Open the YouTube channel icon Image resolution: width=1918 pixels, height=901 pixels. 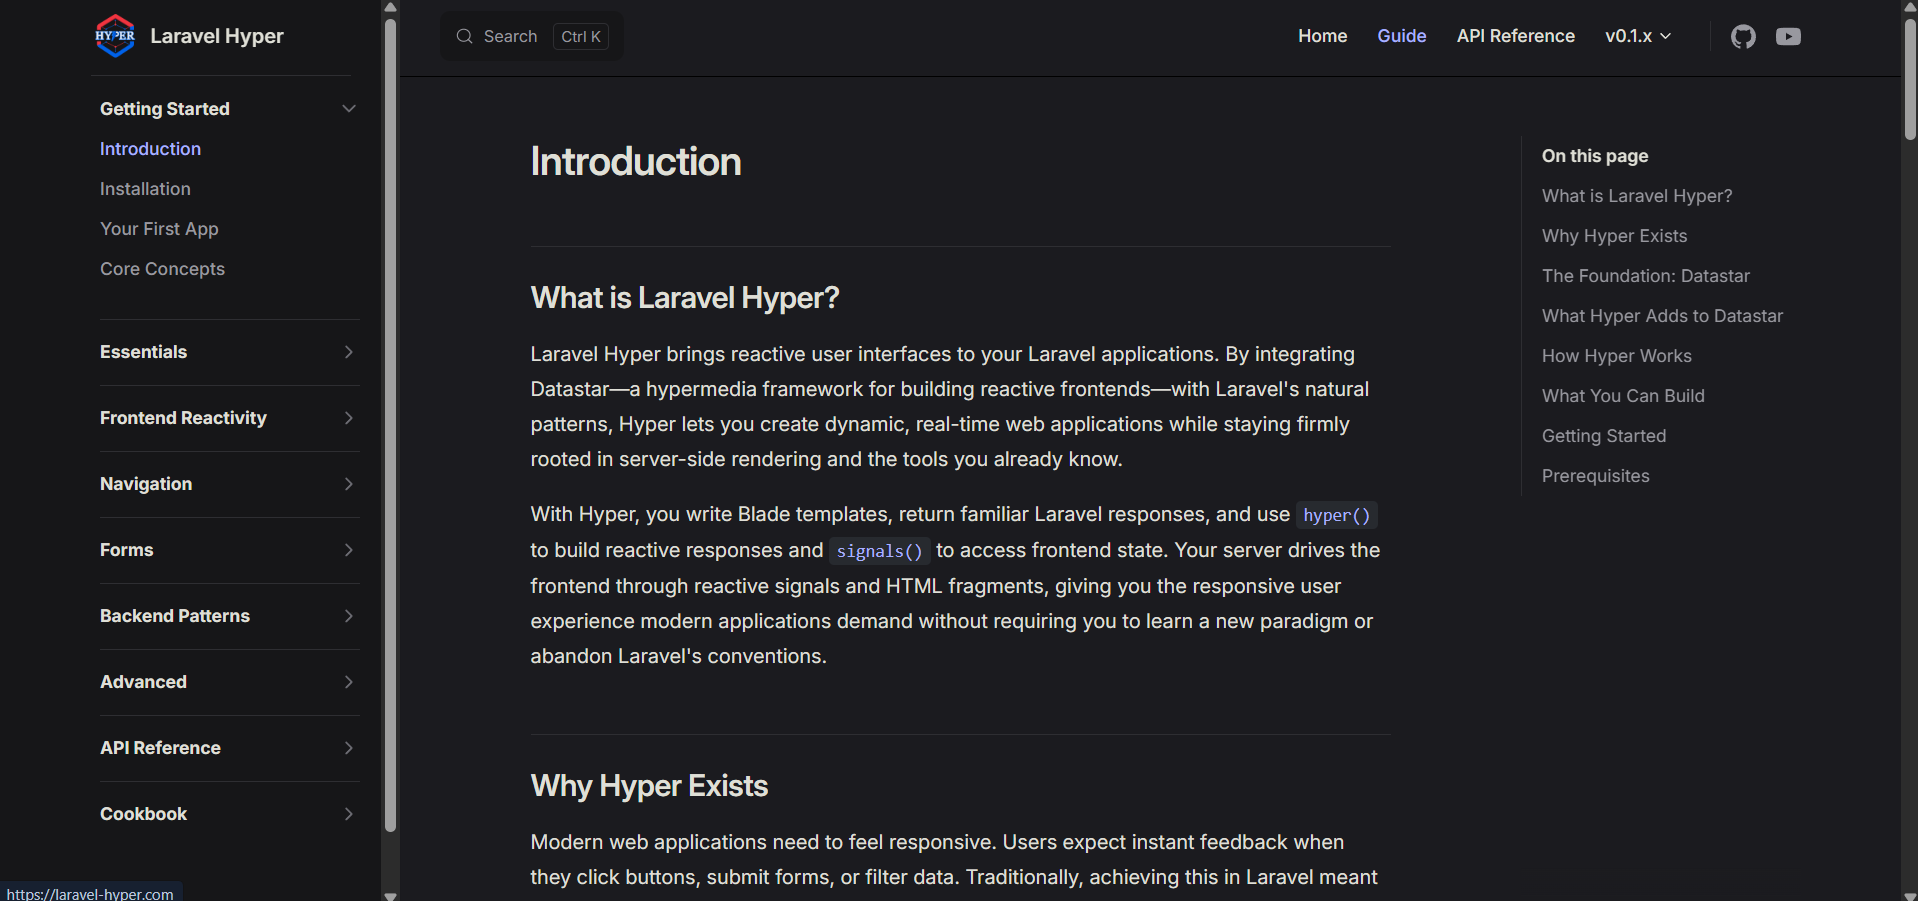coord(1788,37)
